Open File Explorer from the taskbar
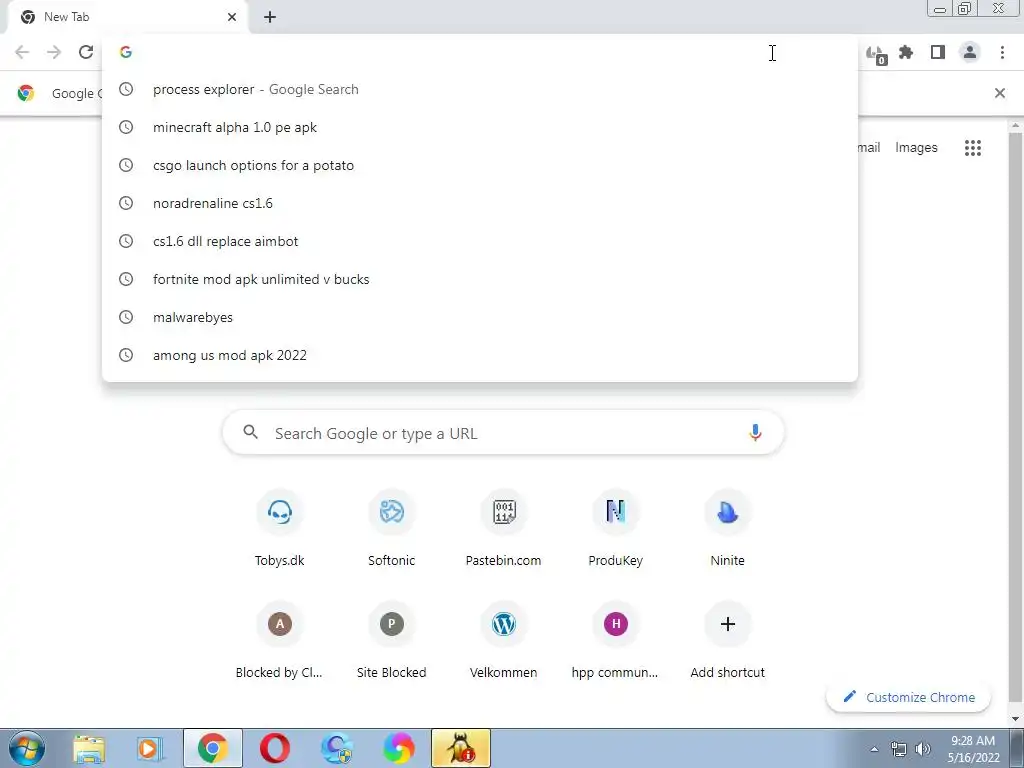This screenshot has height=768, width=1024. click(89, 748)
